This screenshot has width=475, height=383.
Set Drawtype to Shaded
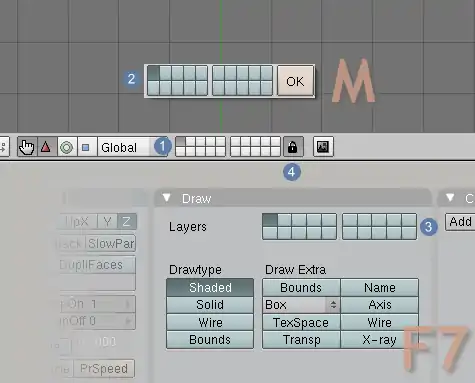coord(210,288)
